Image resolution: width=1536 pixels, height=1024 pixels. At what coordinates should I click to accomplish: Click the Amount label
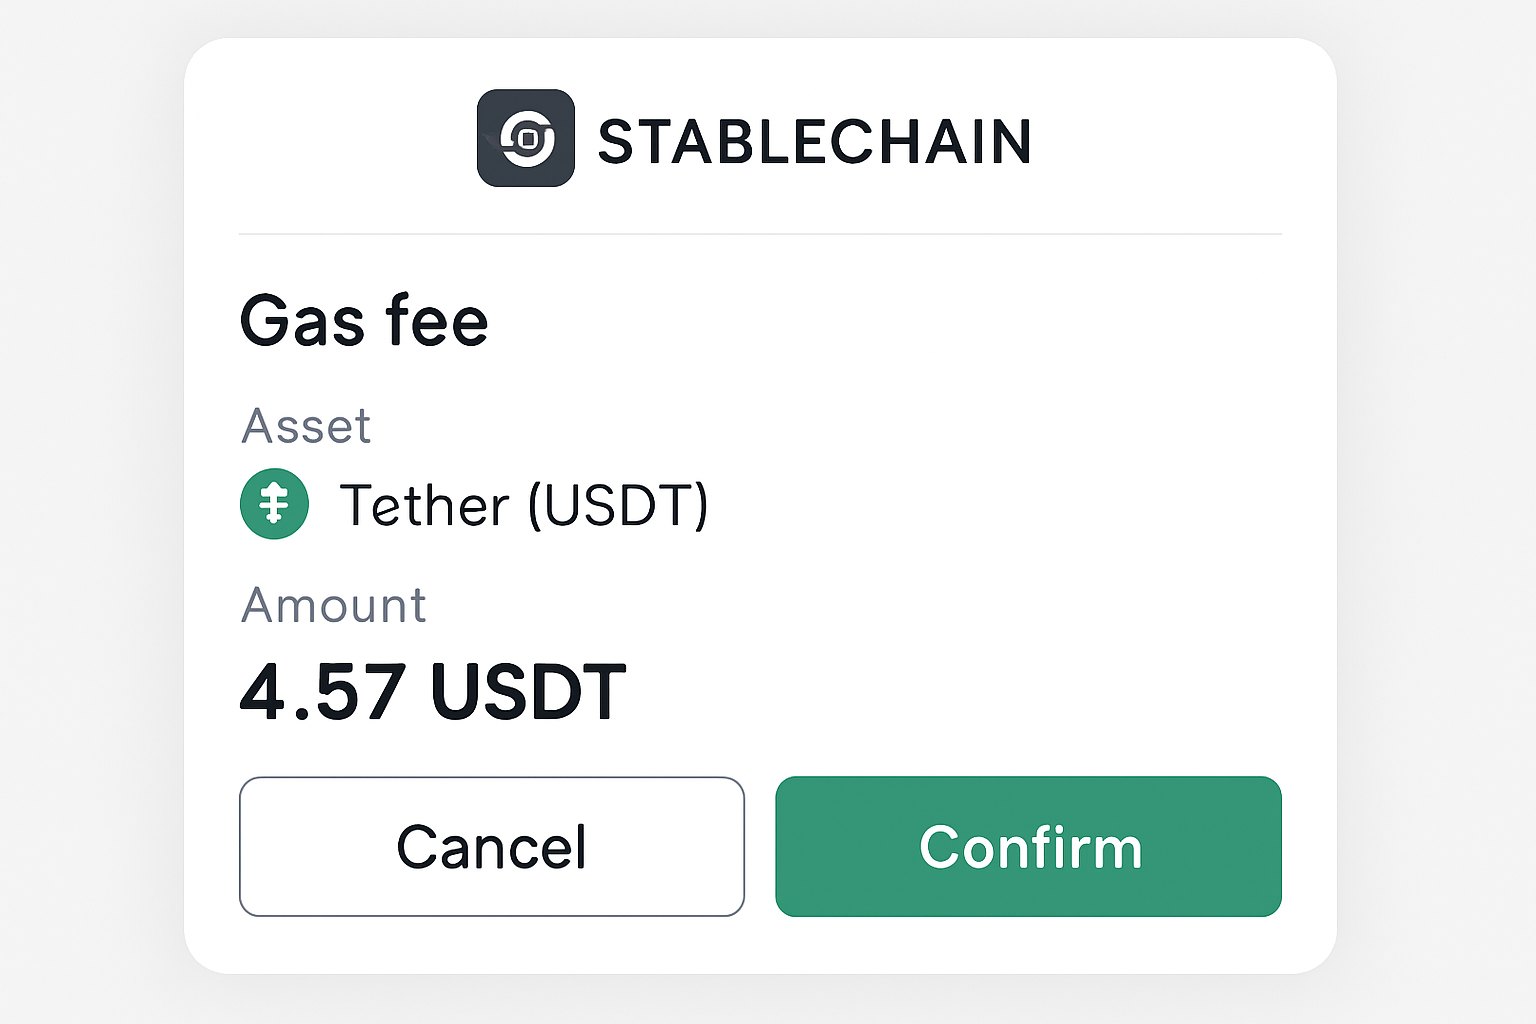pos(333,605)
